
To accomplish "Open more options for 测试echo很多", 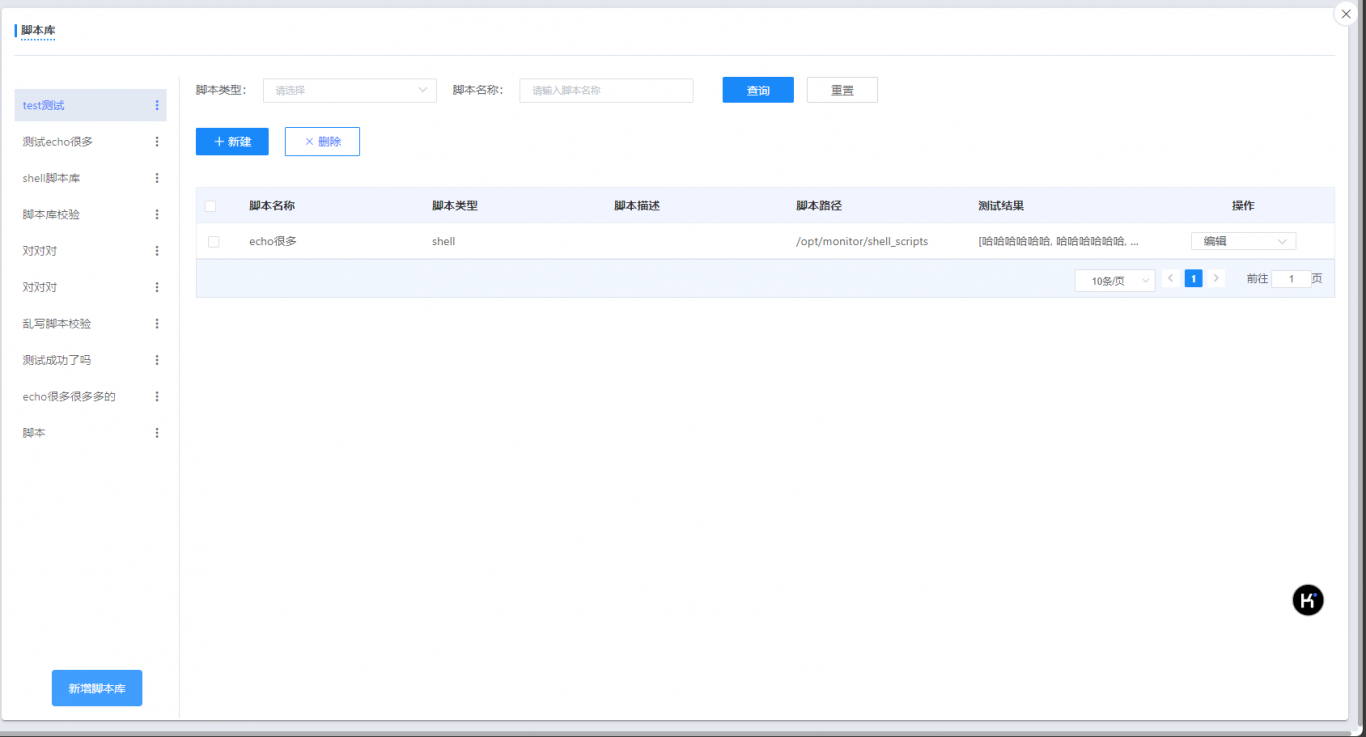I will click(x=157, y=142).
